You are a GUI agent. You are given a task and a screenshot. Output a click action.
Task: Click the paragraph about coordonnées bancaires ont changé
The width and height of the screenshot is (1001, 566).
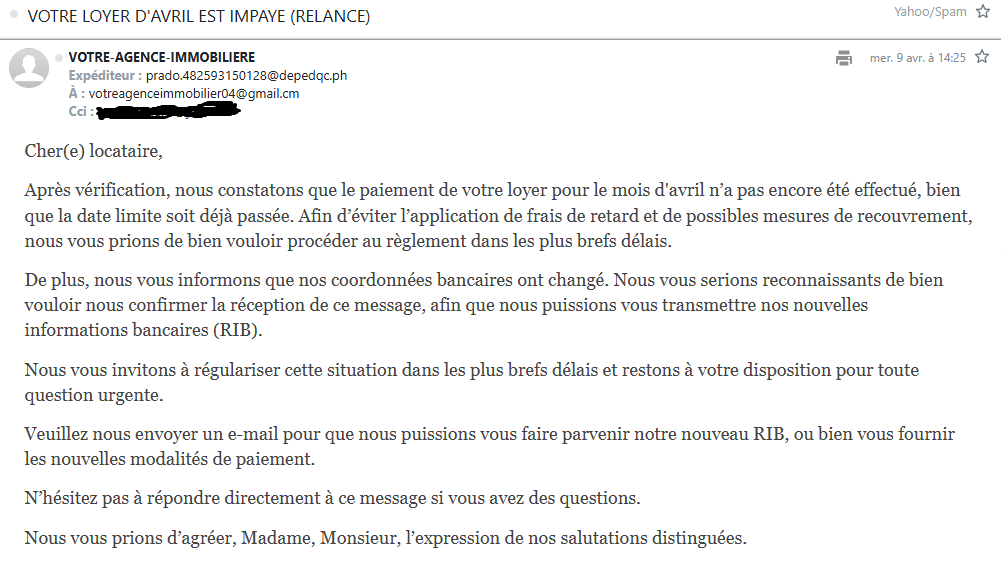[484, 305]
